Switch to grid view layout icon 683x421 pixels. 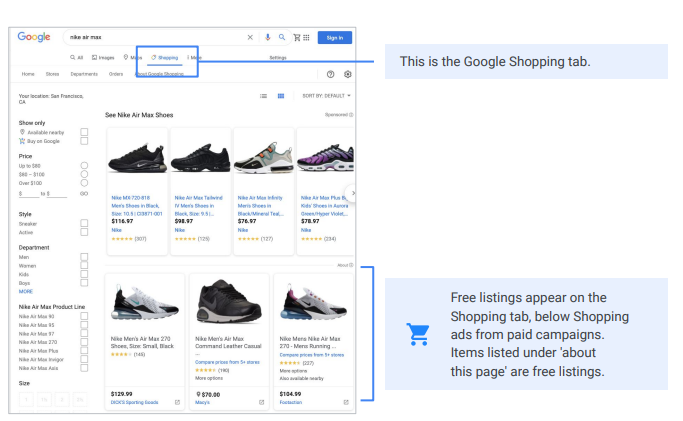[x=281, y=96]
